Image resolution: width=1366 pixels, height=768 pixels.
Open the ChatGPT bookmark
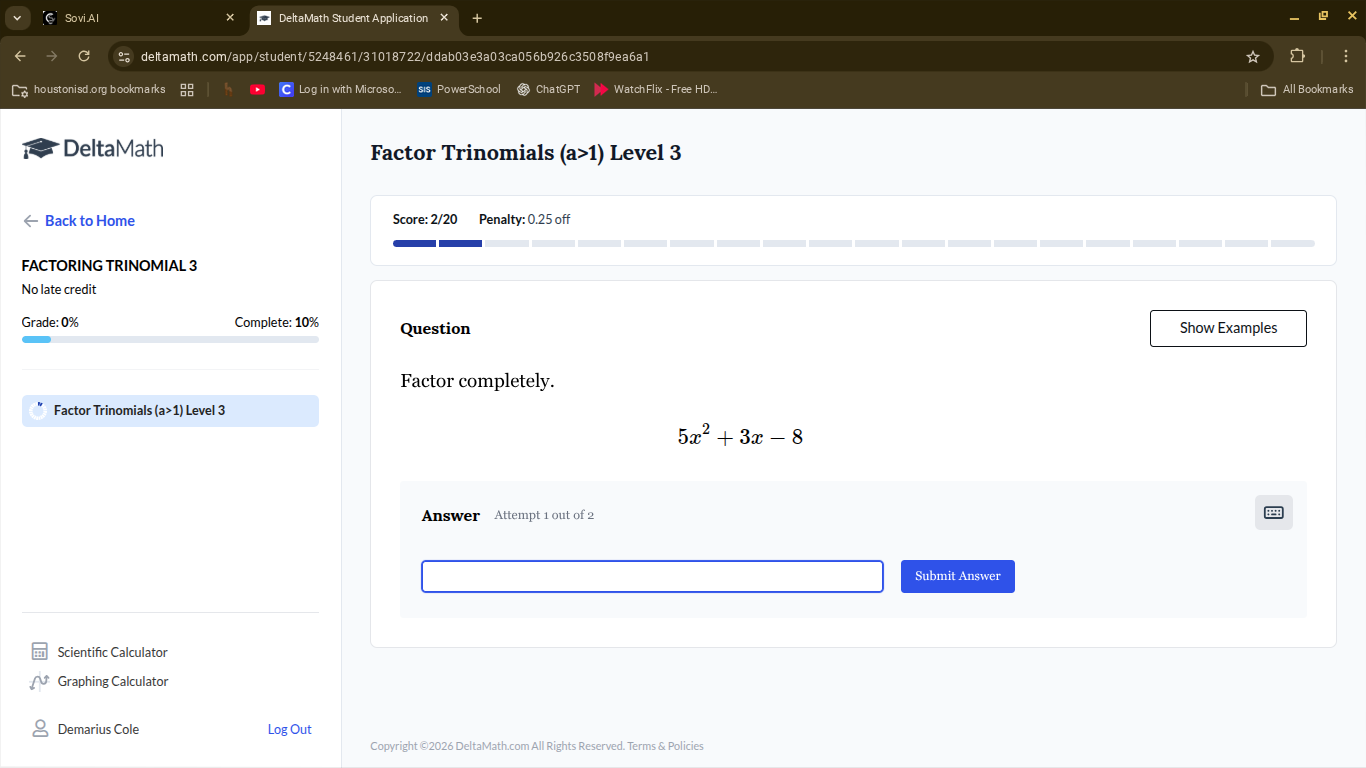548,89
